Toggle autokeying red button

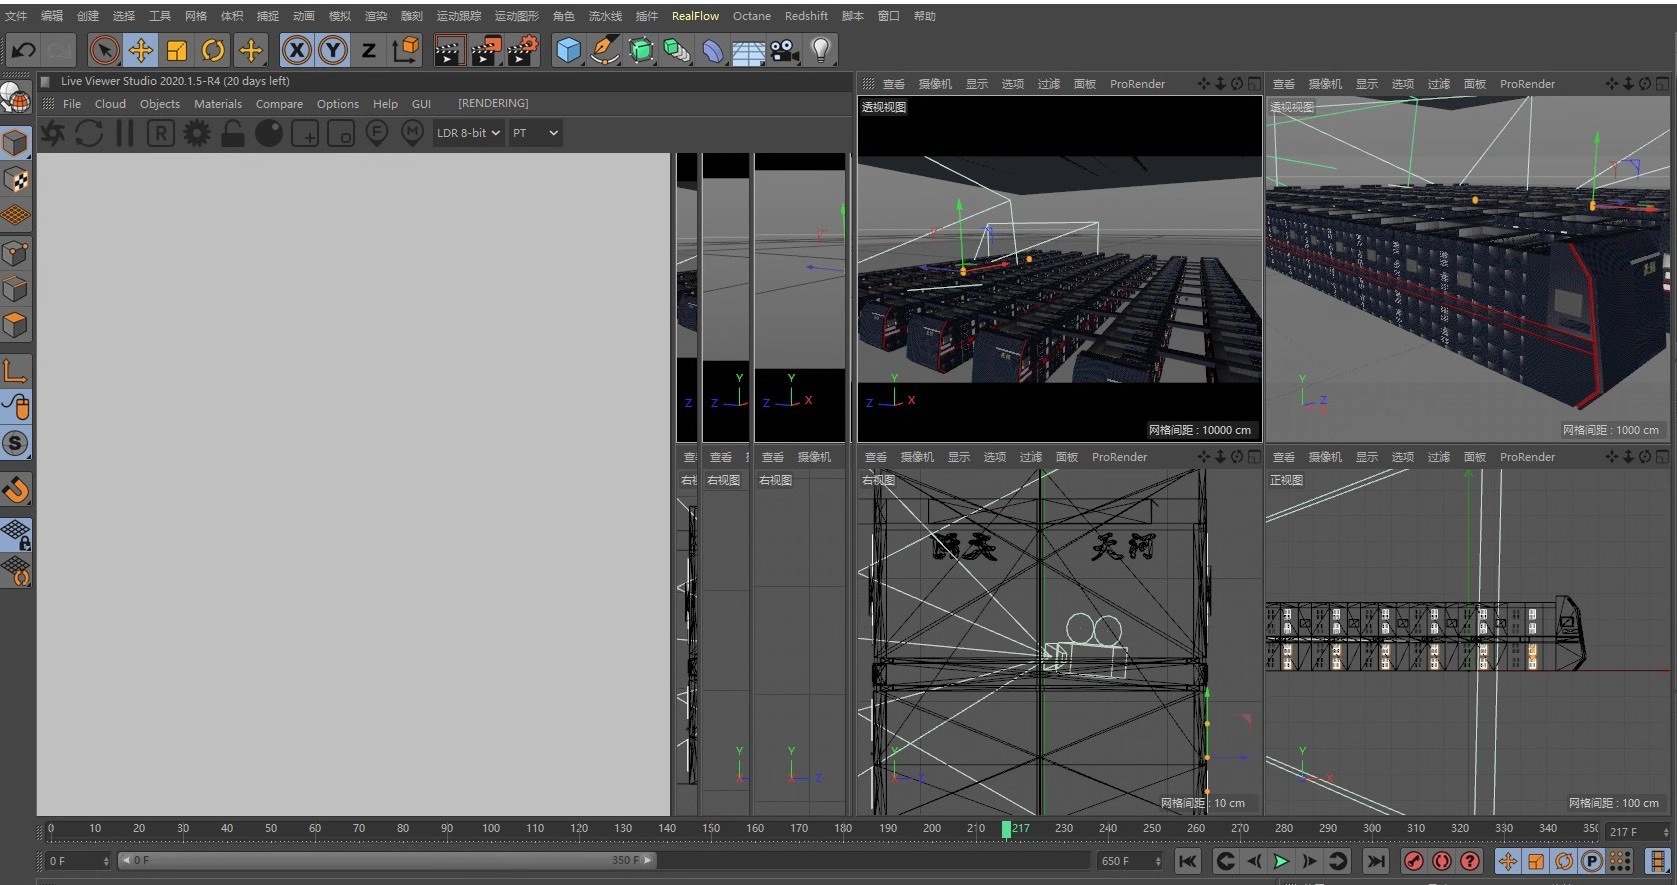1441,861
